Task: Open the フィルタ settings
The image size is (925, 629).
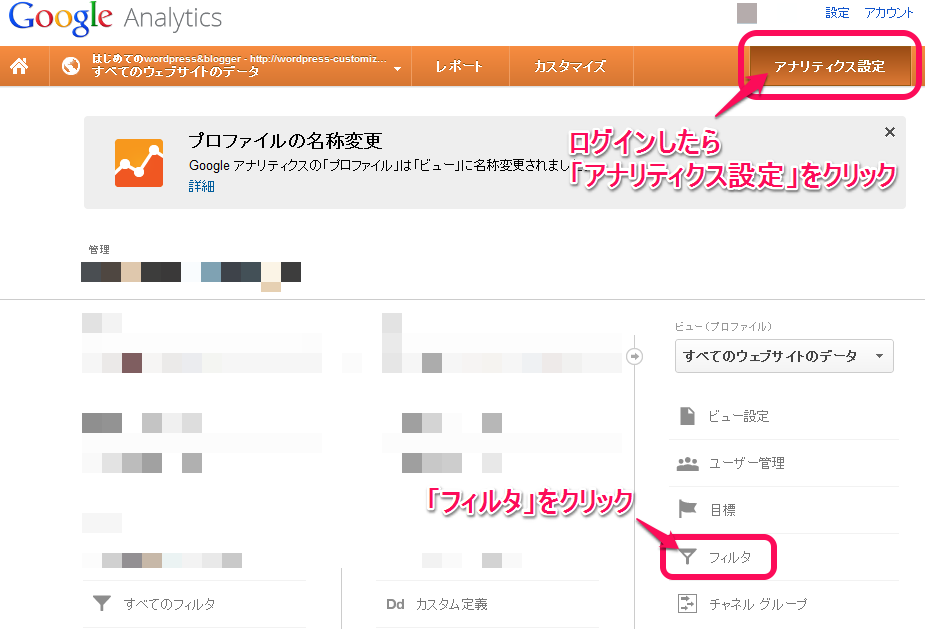Action: pos(730,557)
